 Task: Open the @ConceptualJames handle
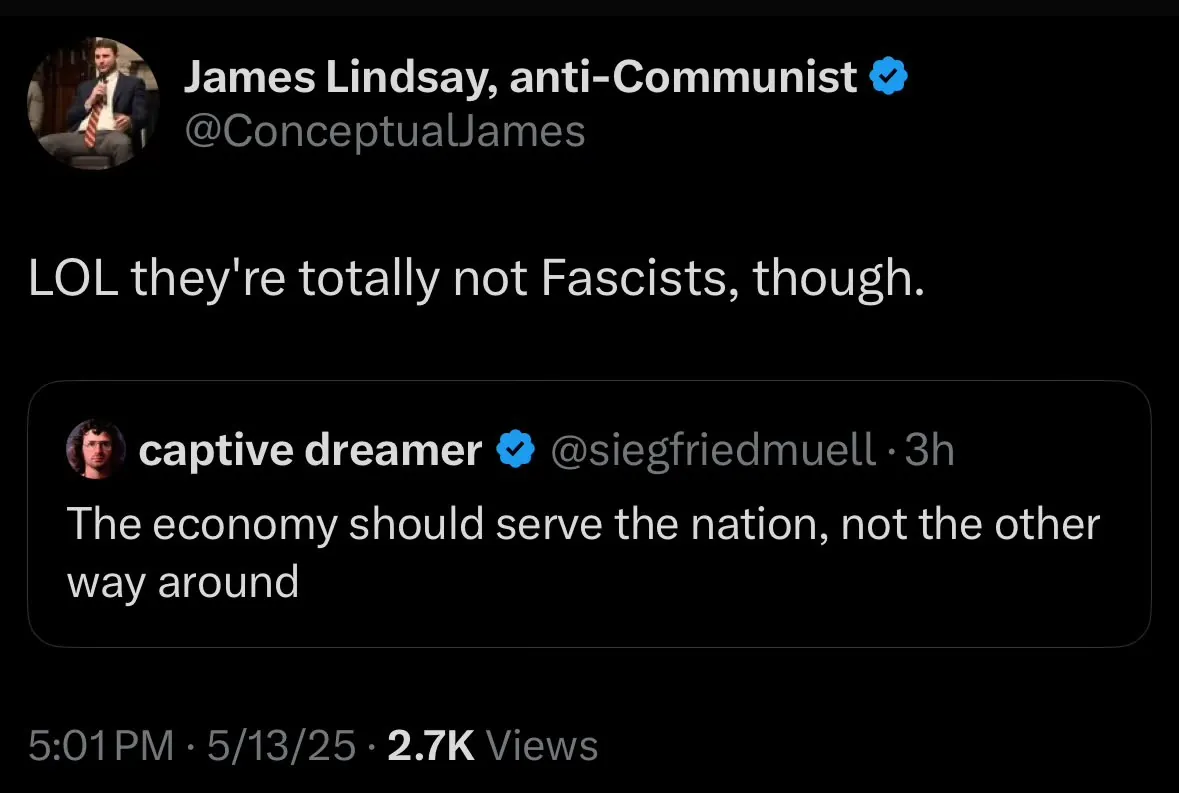click(x=384, y=131)
